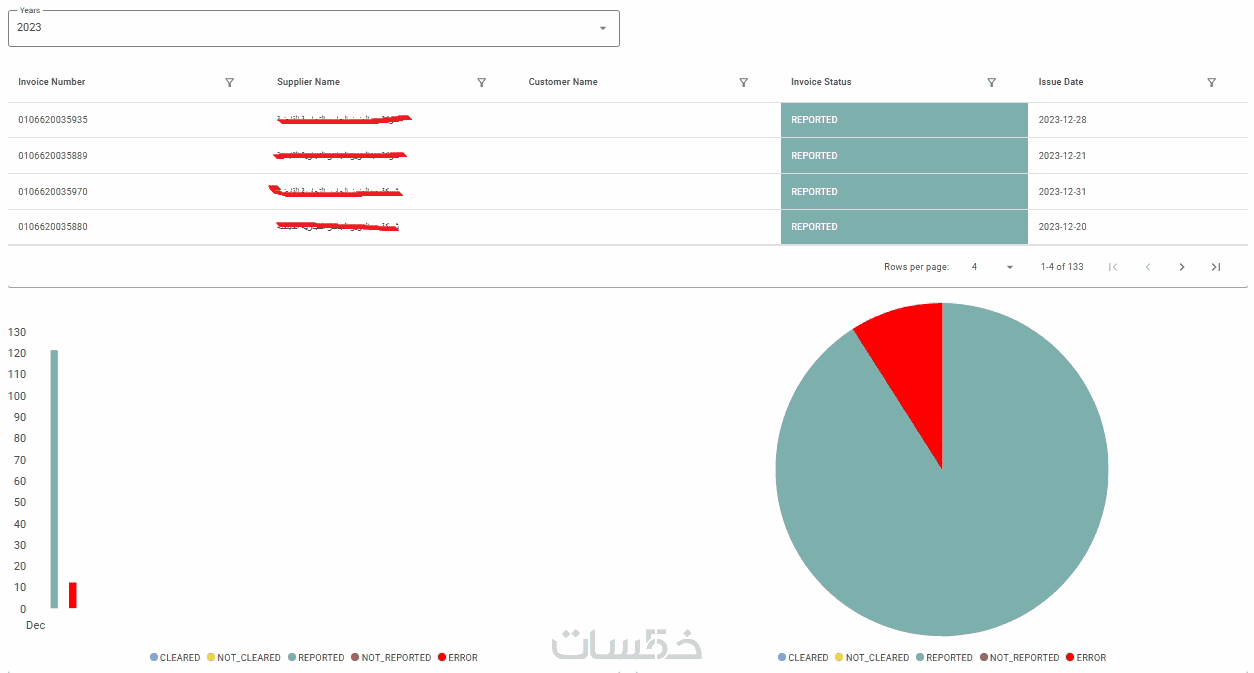Screen dimensions: 1254x673
Task: Click issue date 2023-12-20
Action: point(1063,227)
